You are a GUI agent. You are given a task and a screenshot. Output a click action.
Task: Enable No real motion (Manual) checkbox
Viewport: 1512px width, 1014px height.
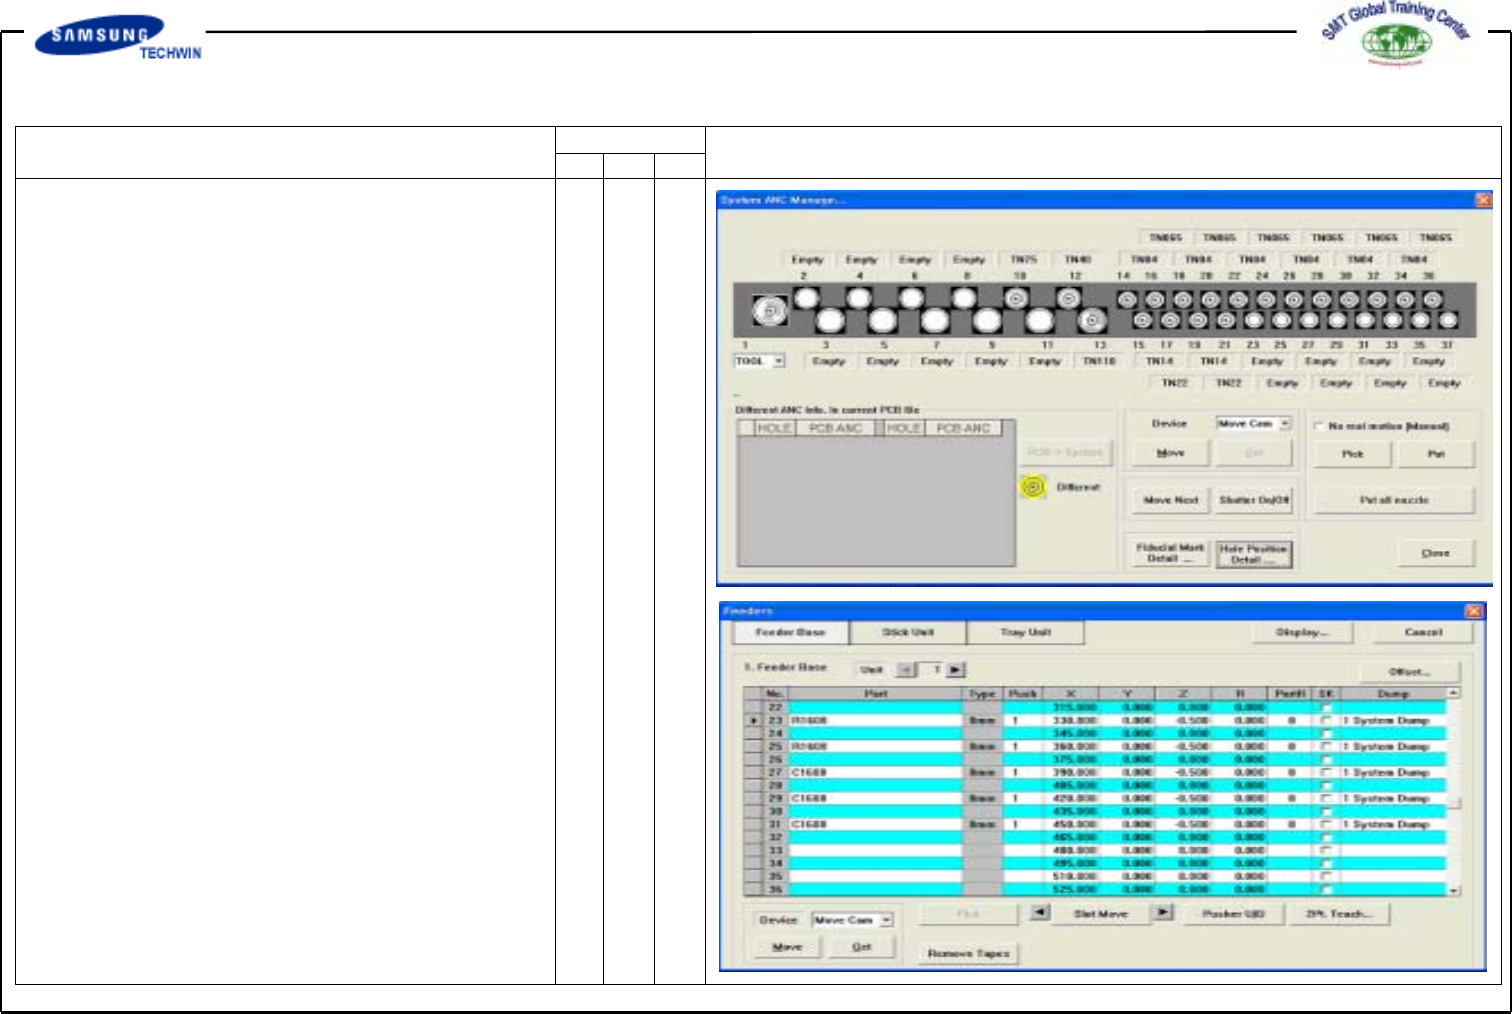(1319, 426)
